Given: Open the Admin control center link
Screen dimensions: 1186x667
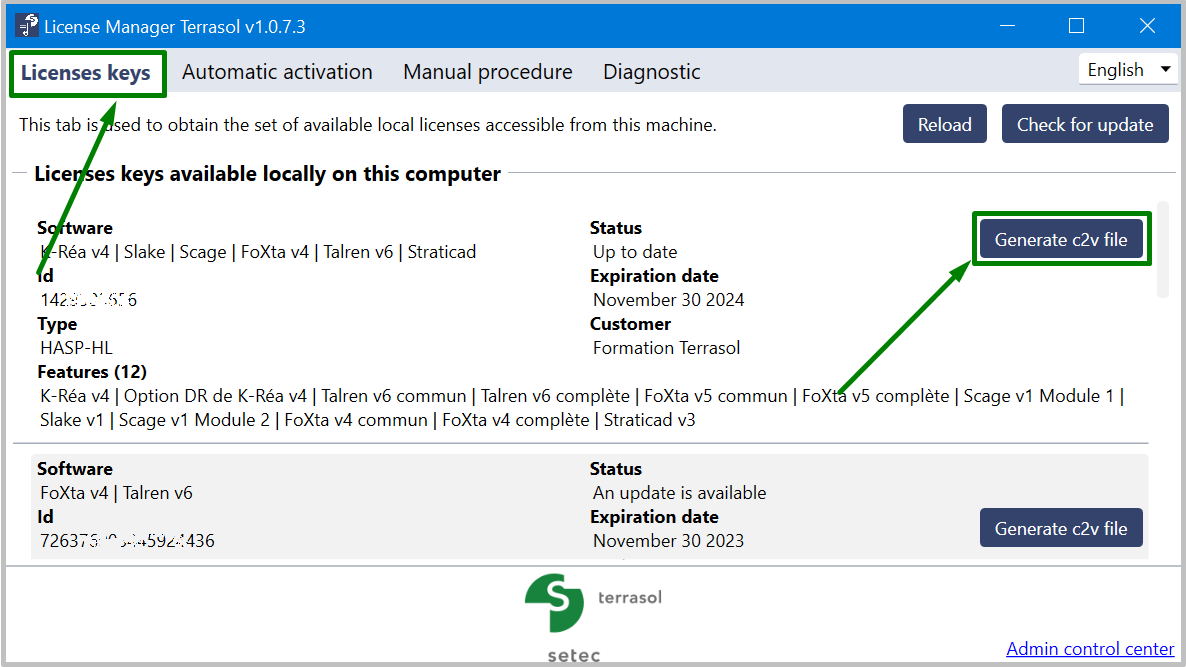Looking at the screenshot, I should click(x=1090, y=649).
